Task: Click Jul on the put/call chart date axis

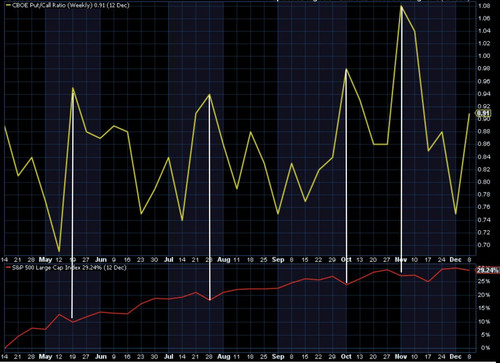Action: point(169,260)
